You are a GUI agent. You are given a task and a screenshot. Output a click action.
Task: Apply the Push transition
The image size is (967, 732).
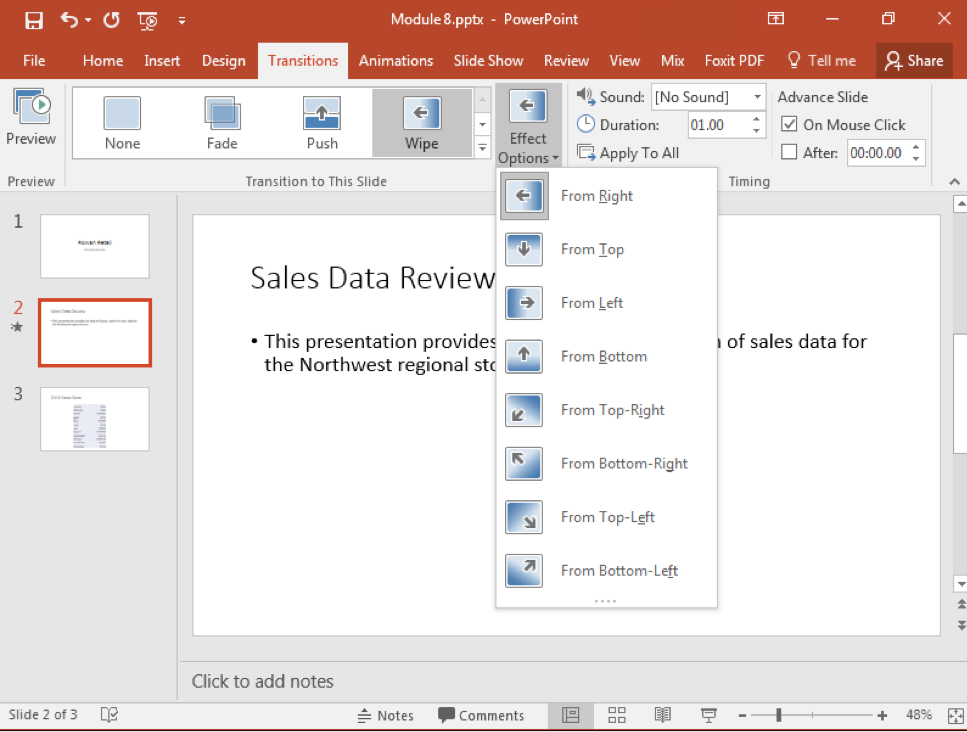tap(321, 122)
